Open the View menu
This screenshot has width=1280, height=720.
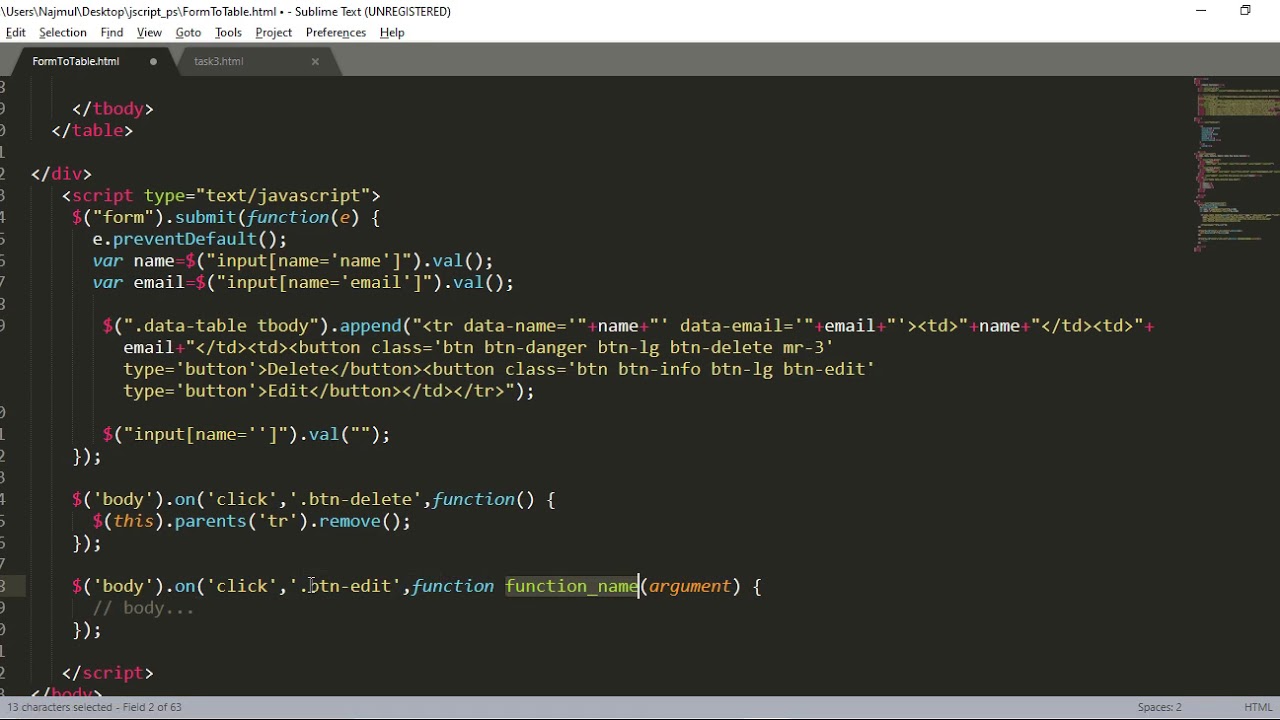point(149,32)
